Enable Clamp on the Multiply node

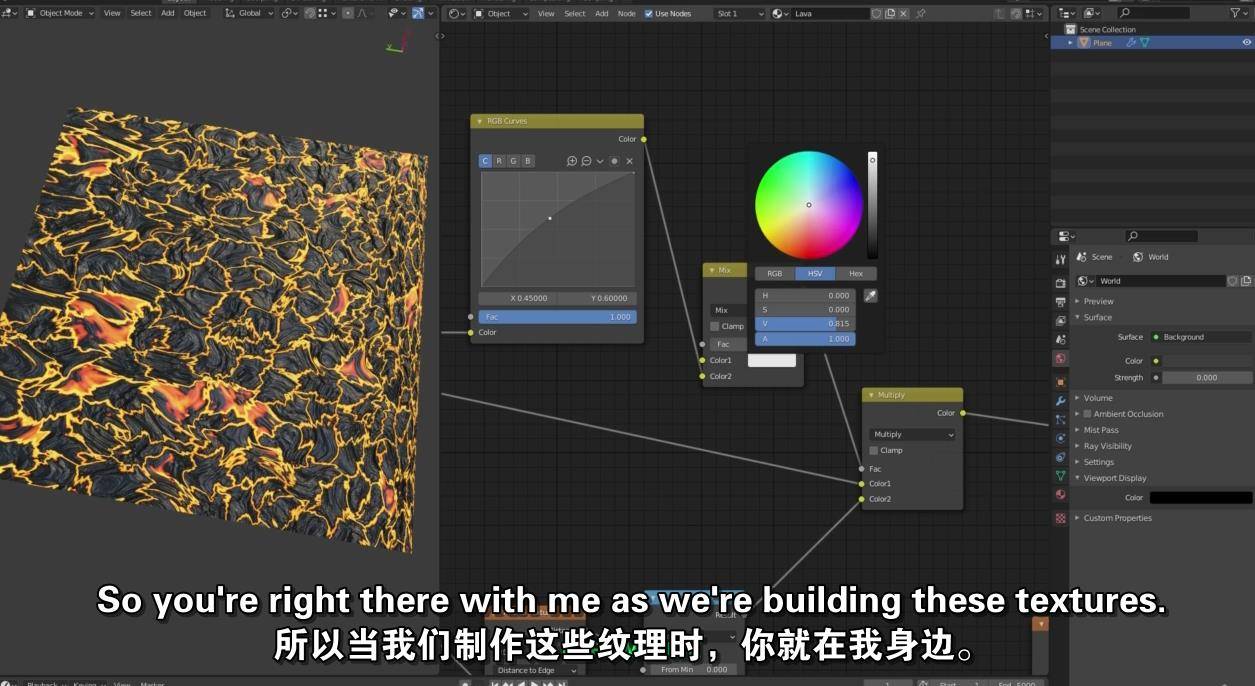[874, 450]
